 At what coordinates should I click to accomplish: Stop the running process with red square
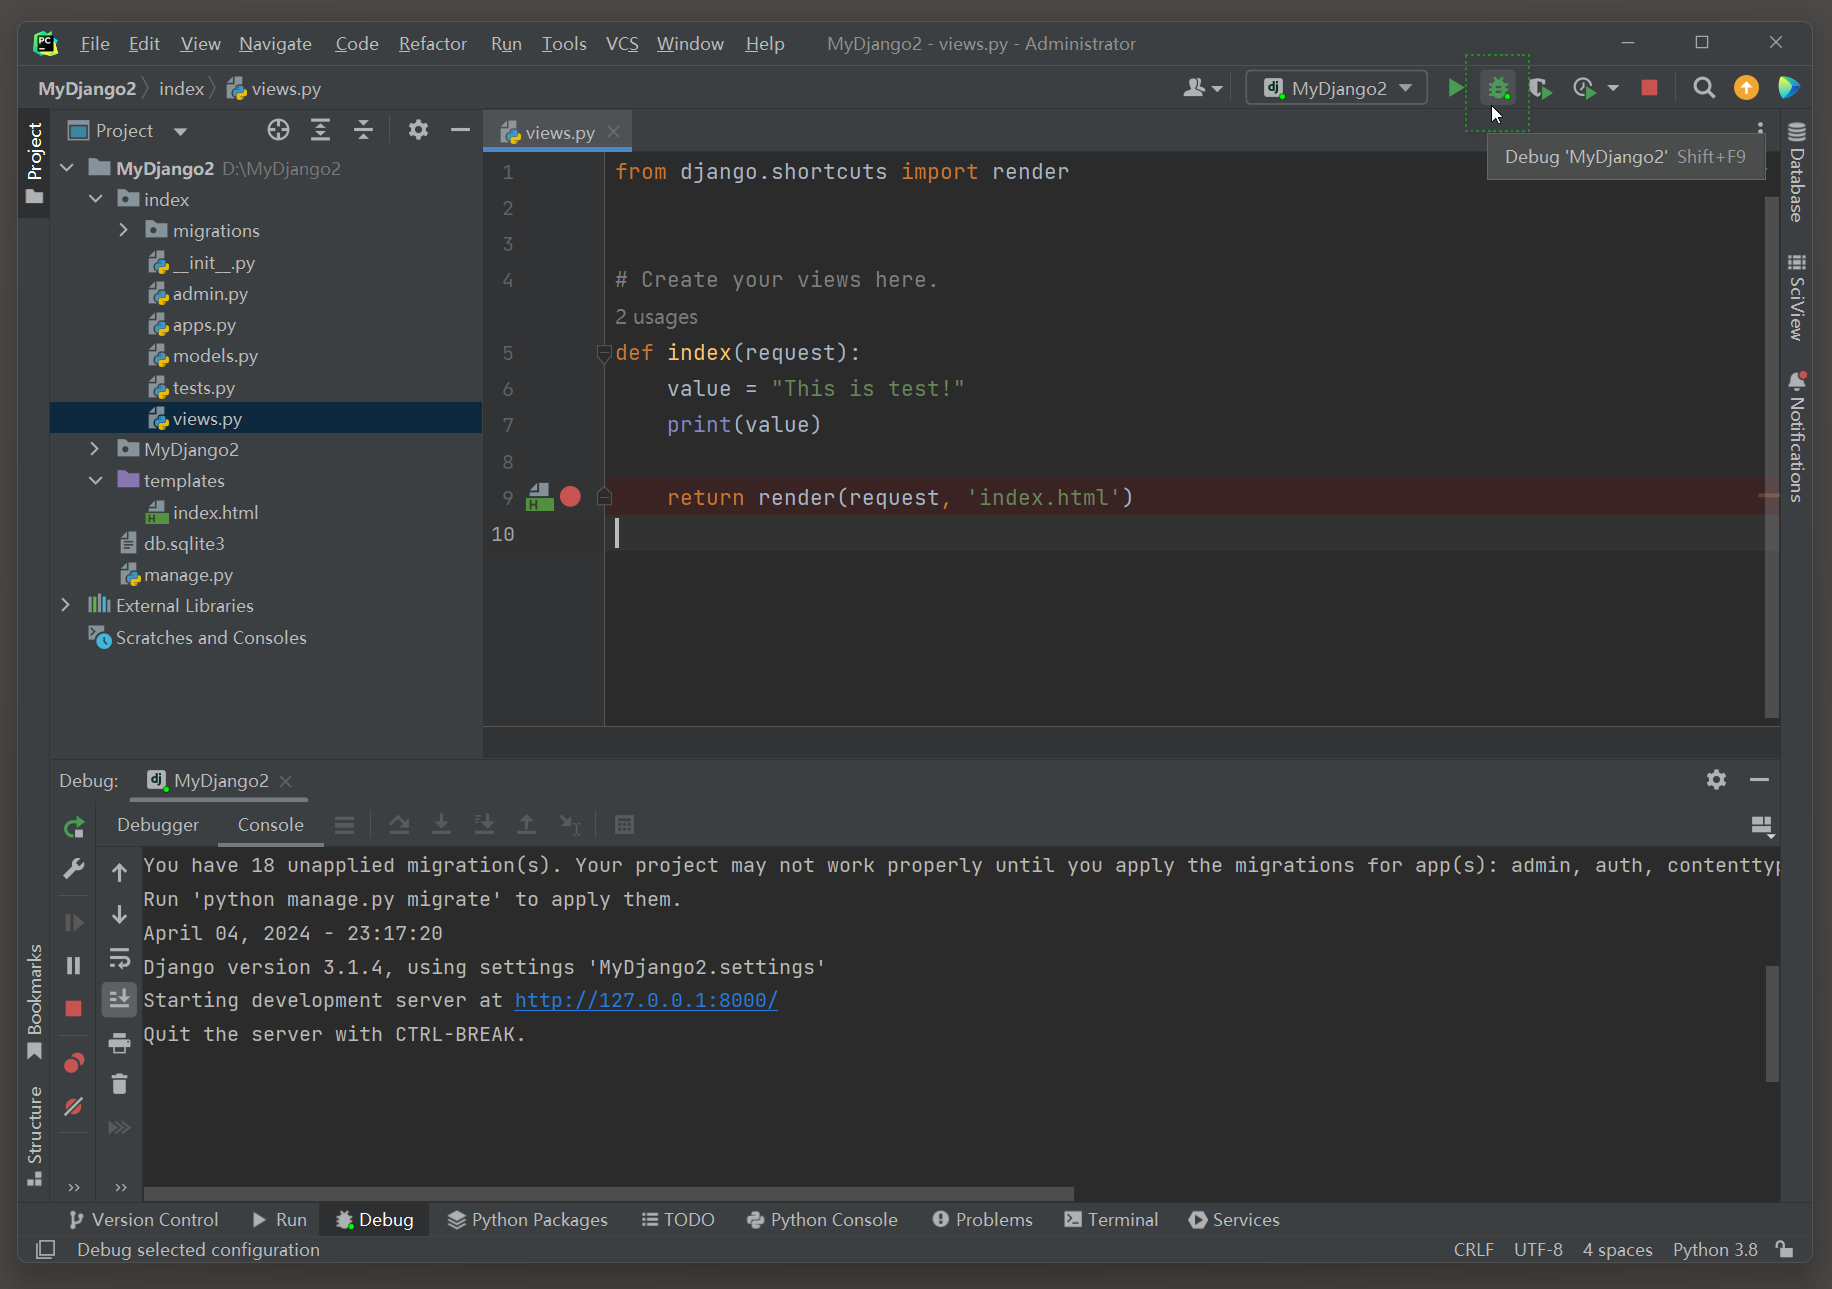(x=1650, y=88)
